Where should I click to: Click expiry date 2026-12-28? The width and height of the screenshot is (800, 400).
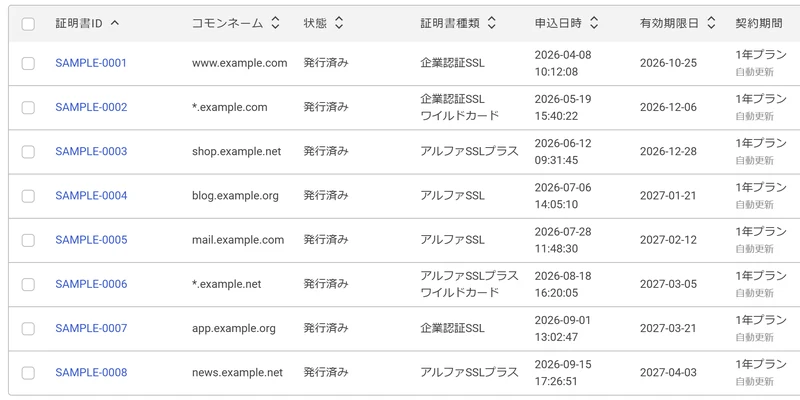pos(668,152)
